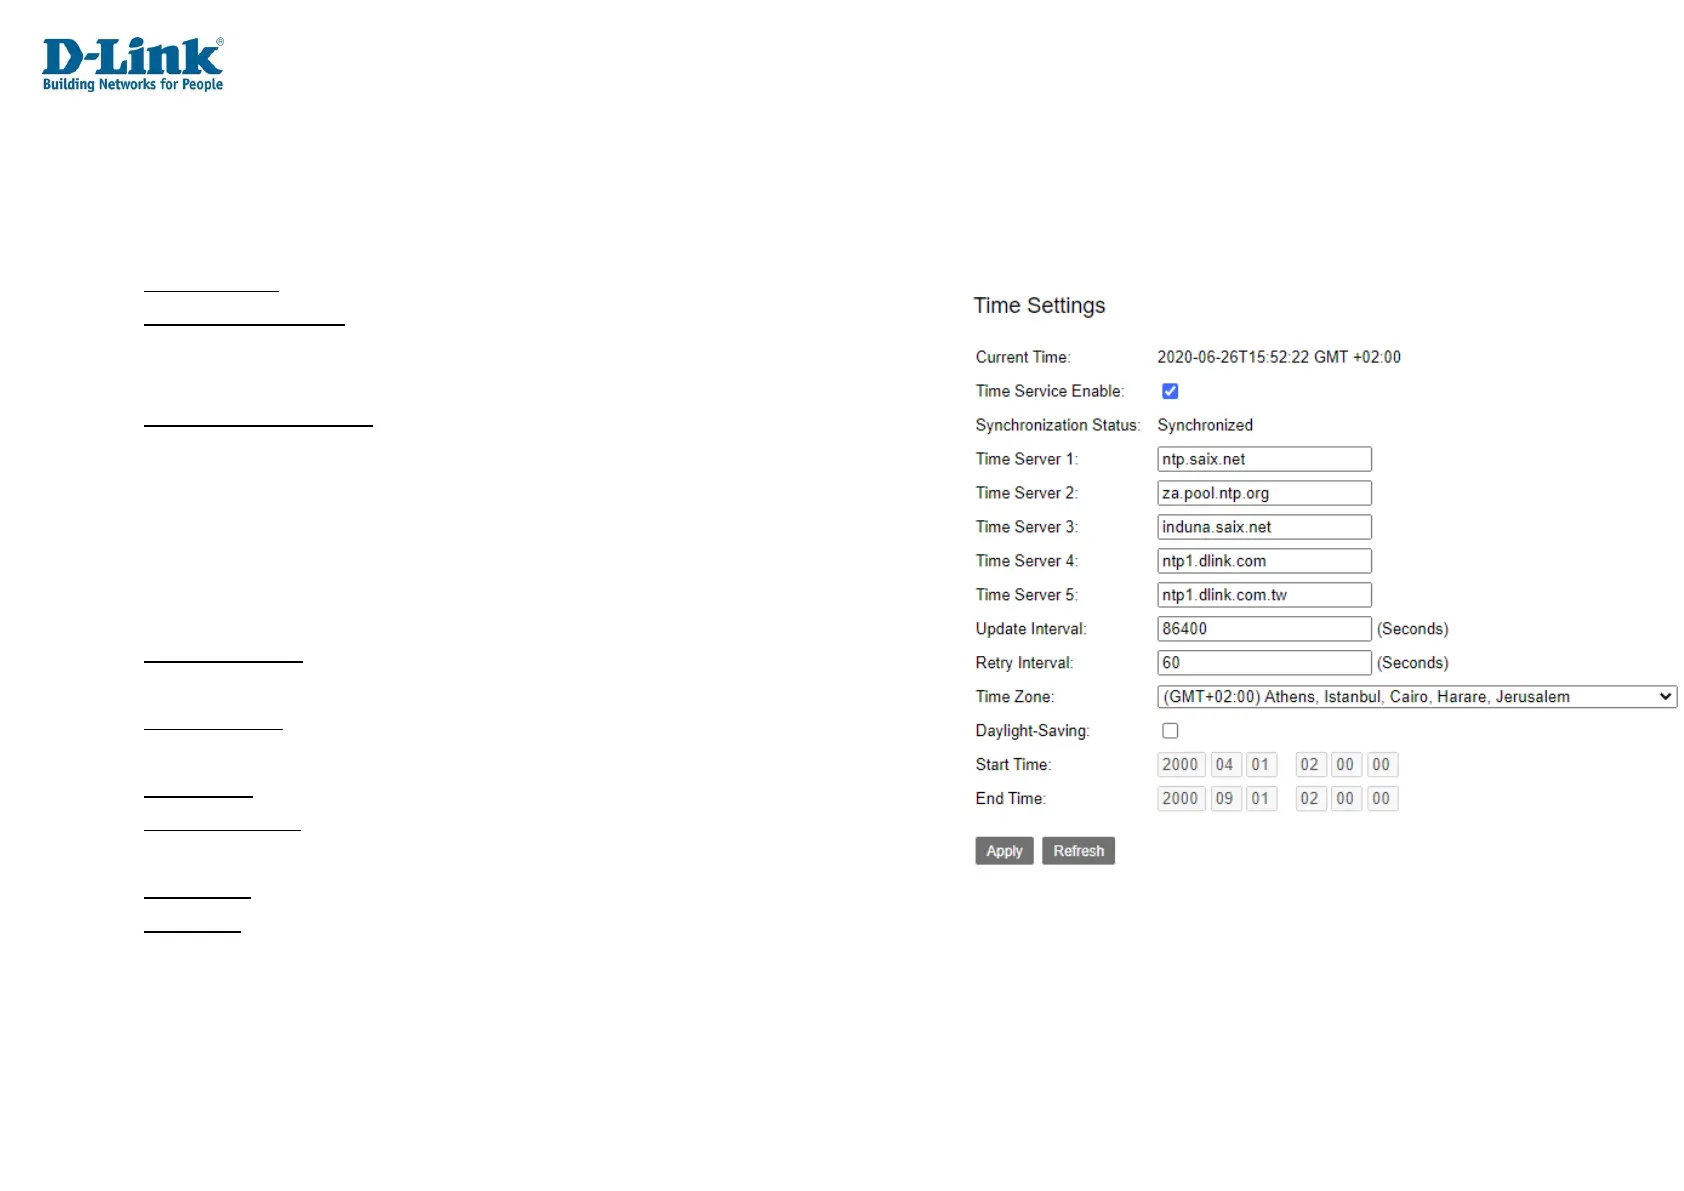Click the Time Zone label

[x=1015, y=697]
